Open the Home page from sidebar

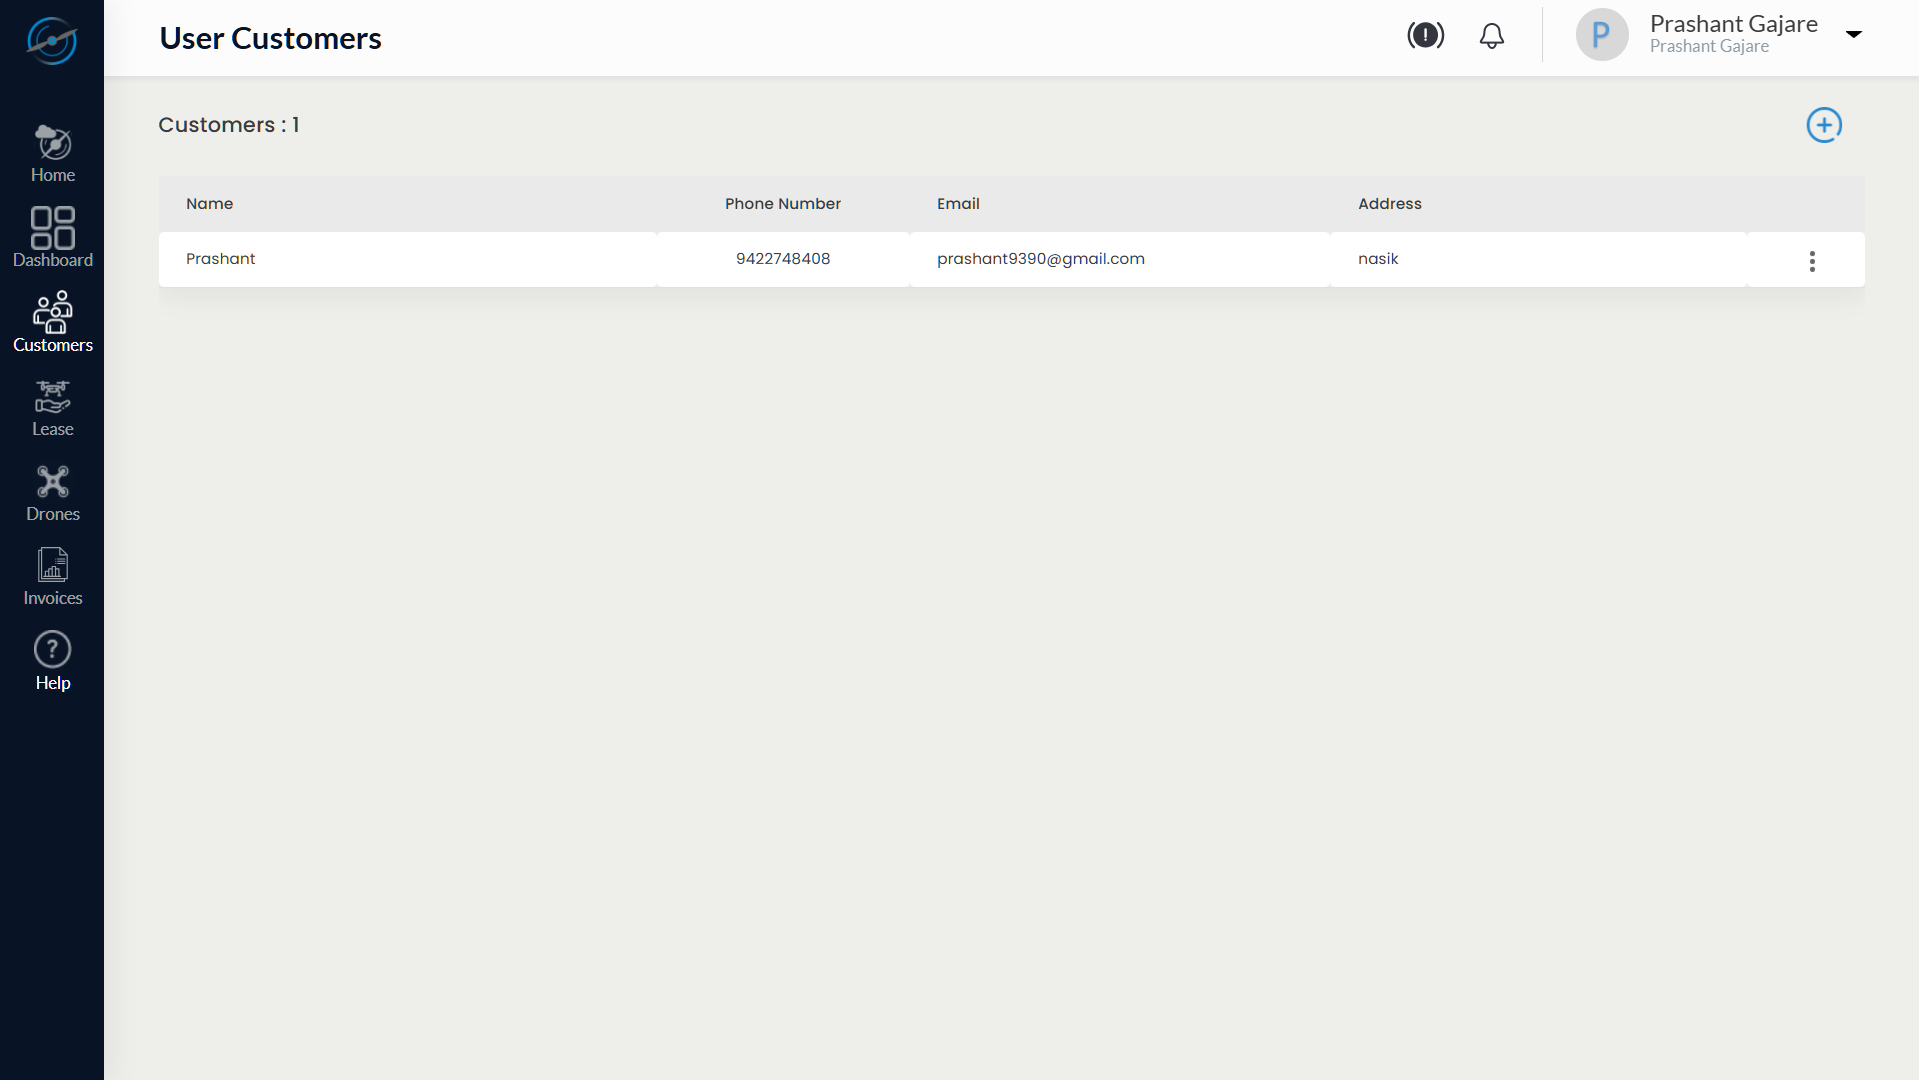(53, 154)
